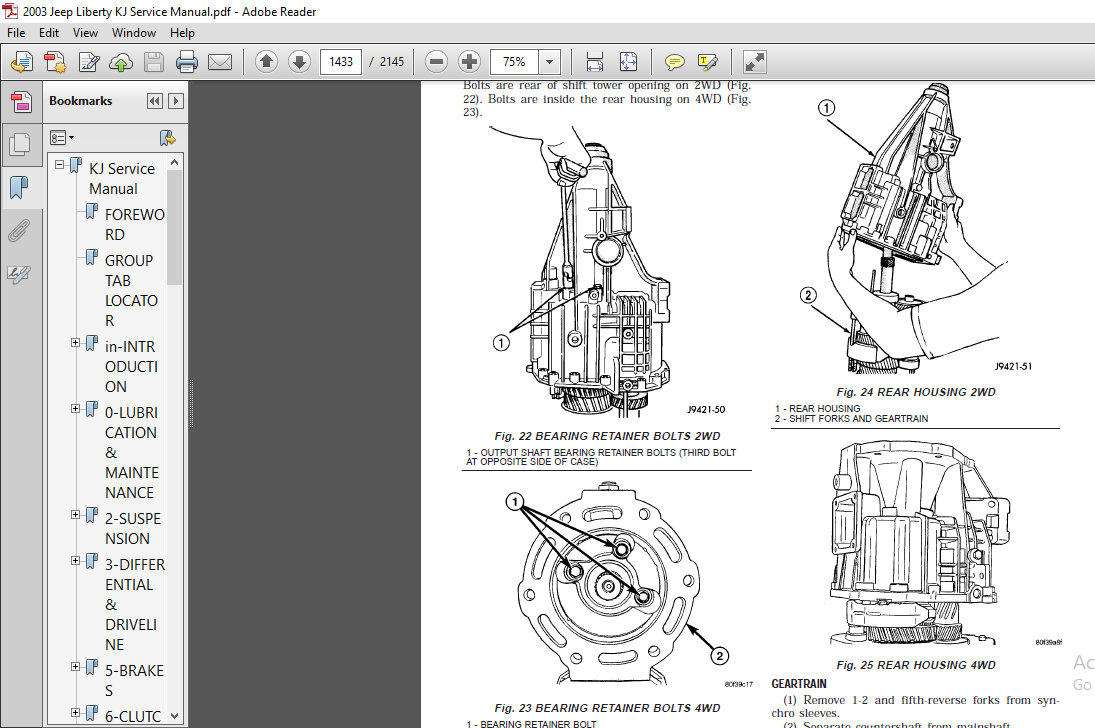Open the bookmark options dropdown menu

[62, 138]
